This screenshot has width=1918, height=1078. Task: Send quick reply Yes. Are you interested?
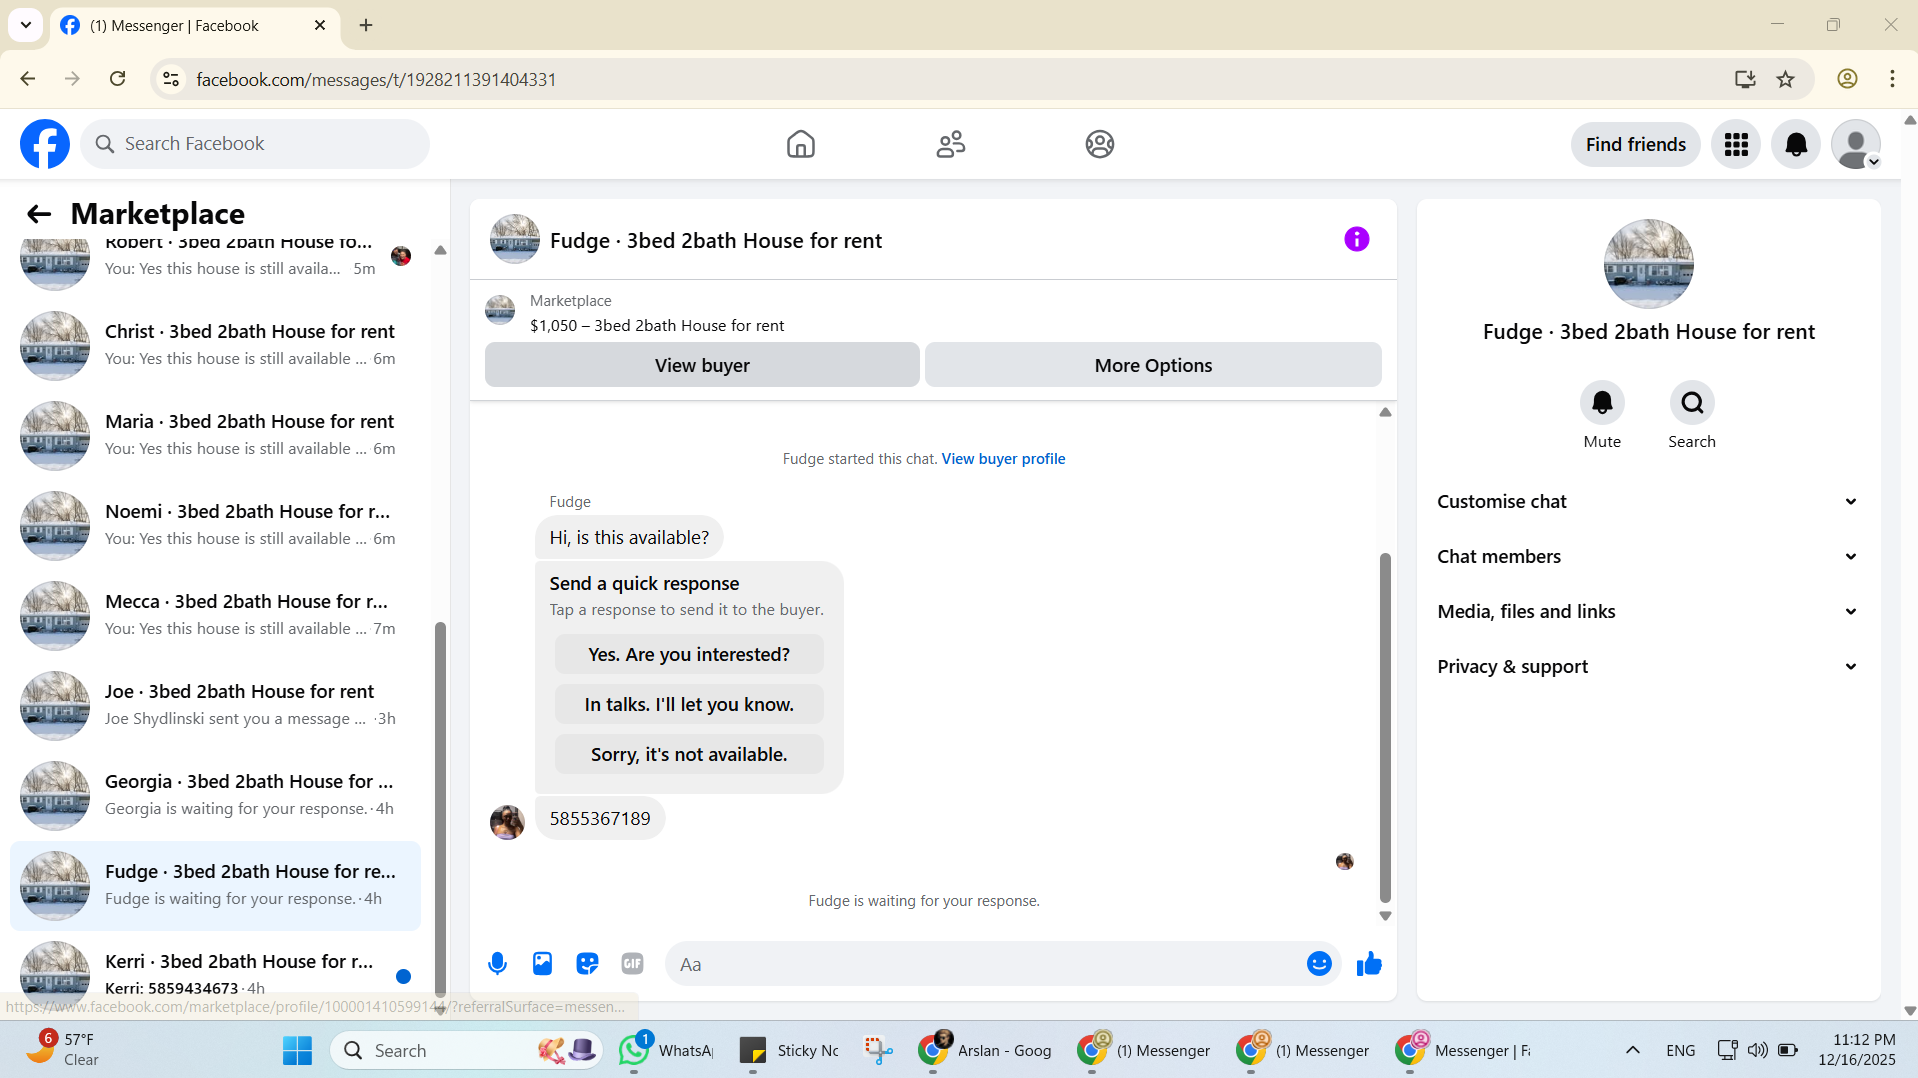(689, 654)
